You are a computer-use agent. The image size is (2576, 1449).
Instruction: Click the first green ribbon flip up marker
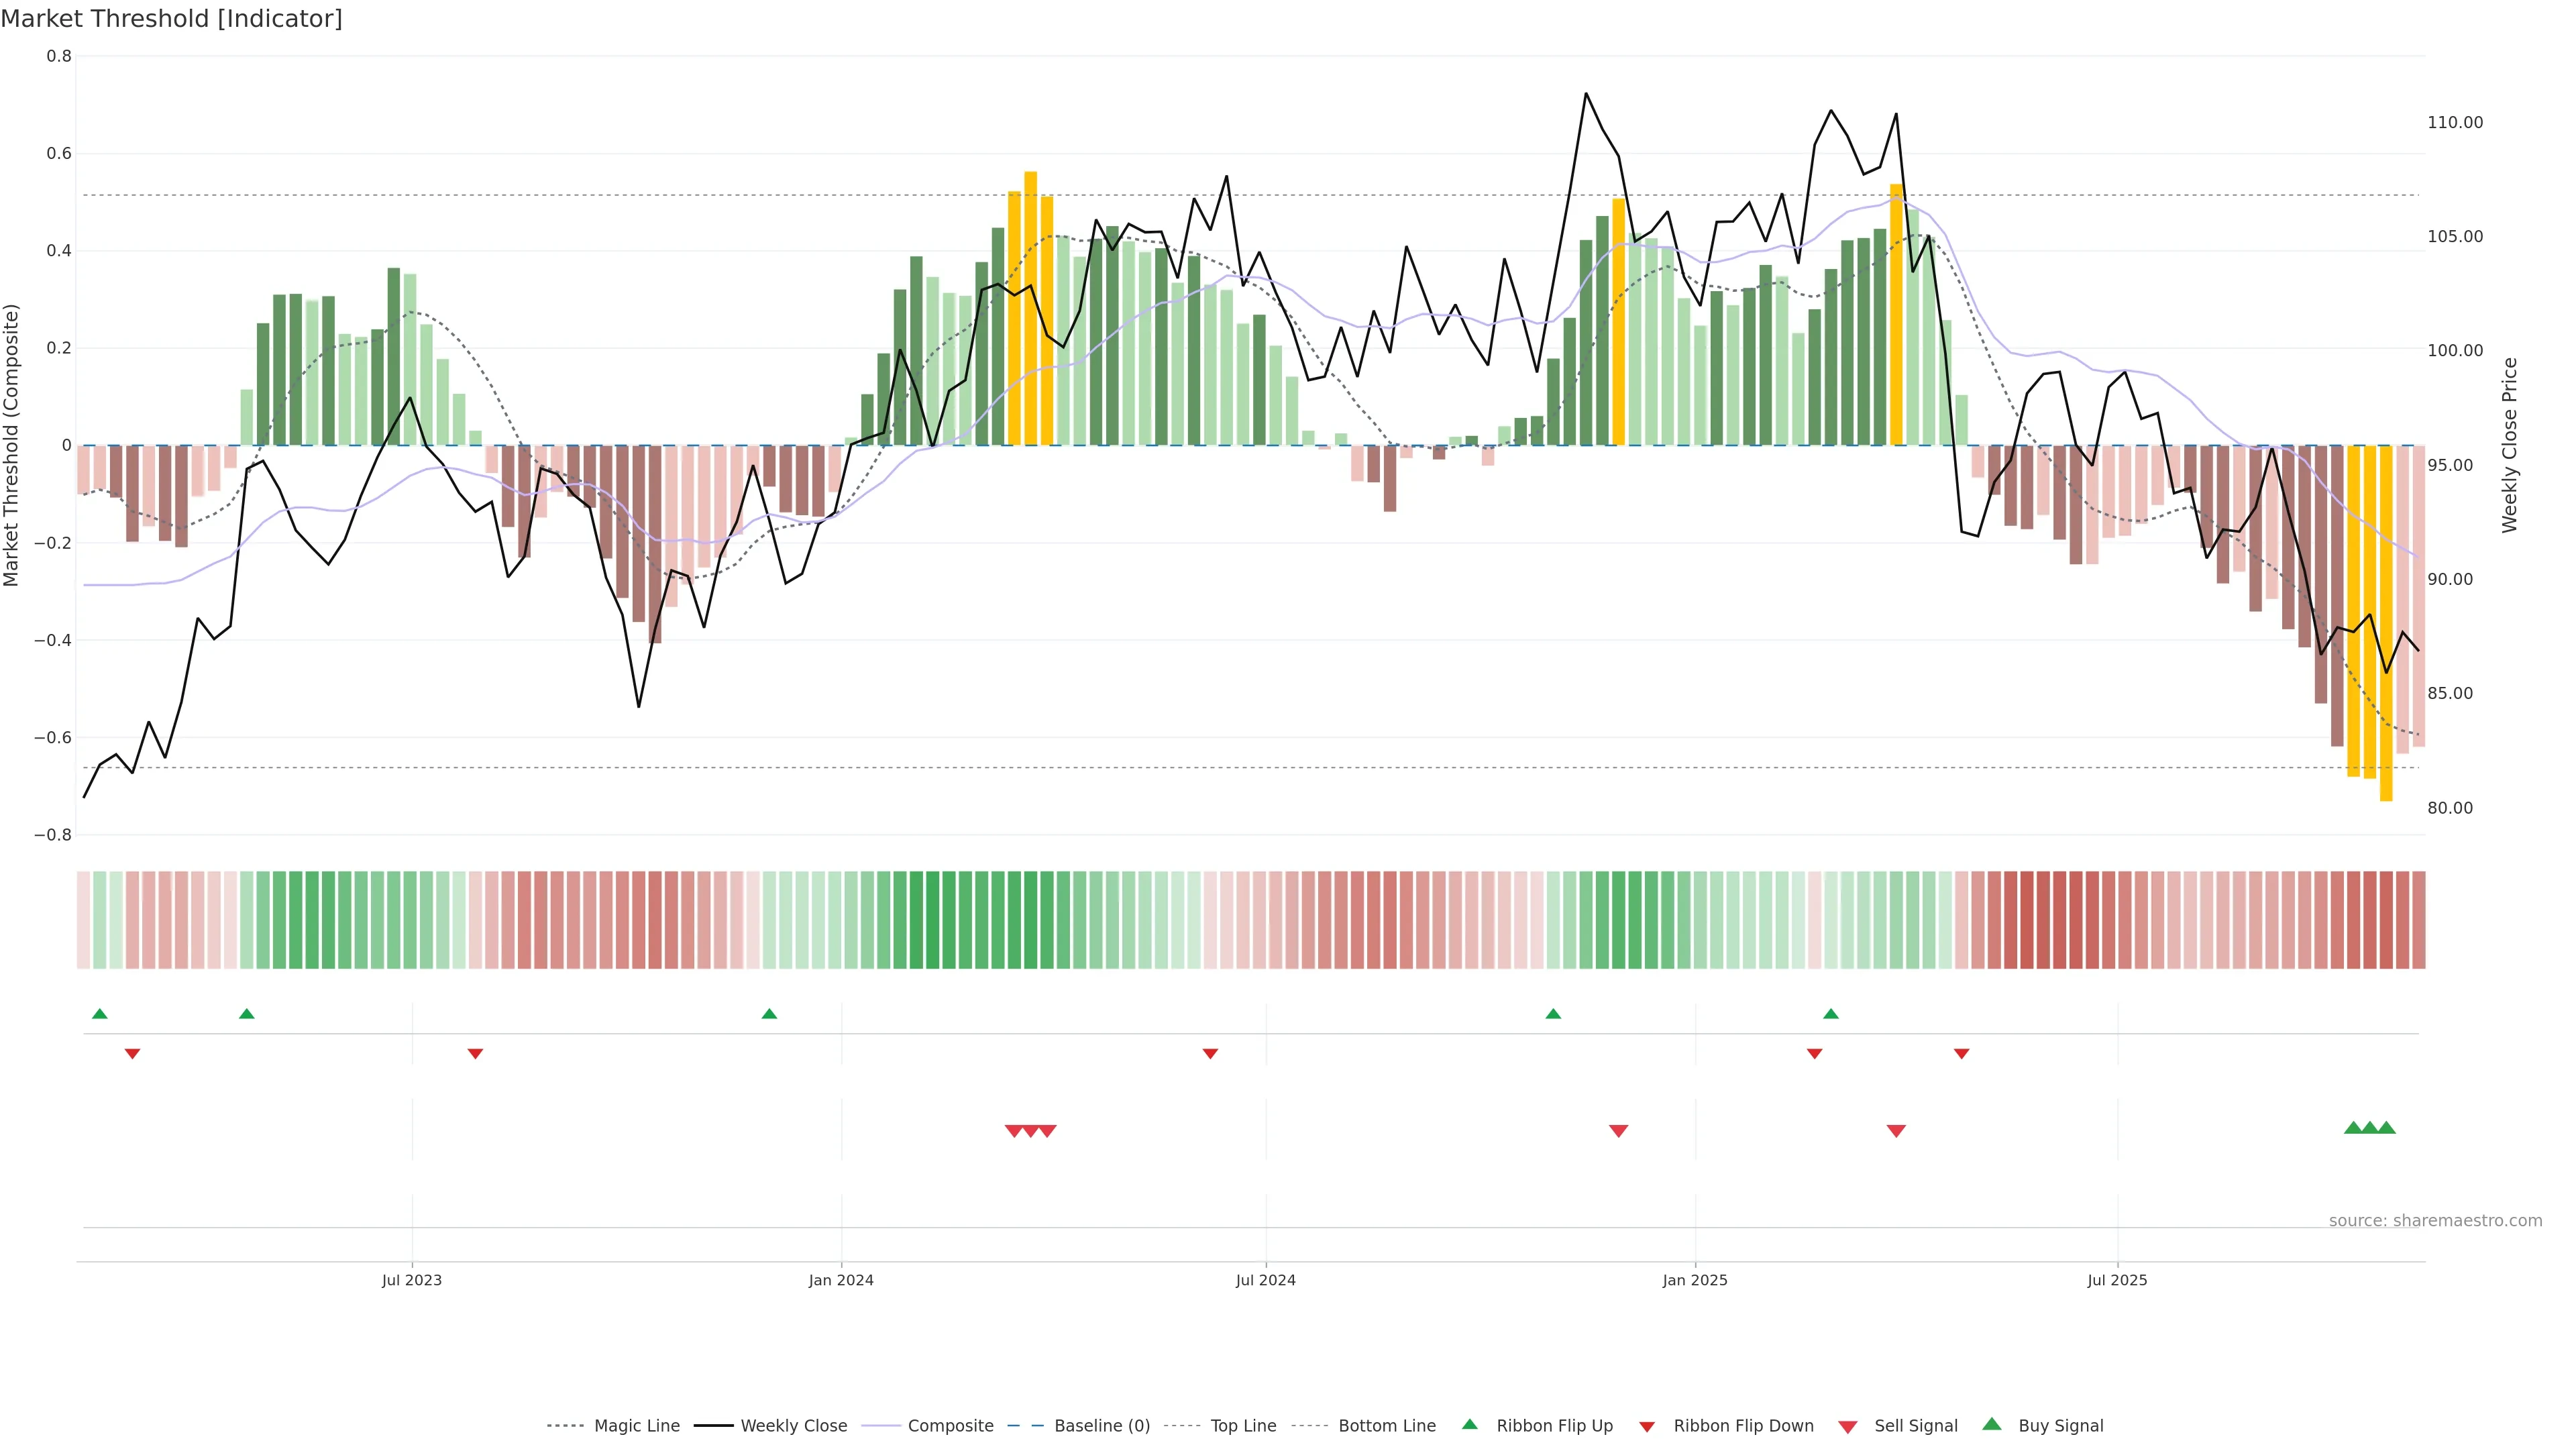99,1014
